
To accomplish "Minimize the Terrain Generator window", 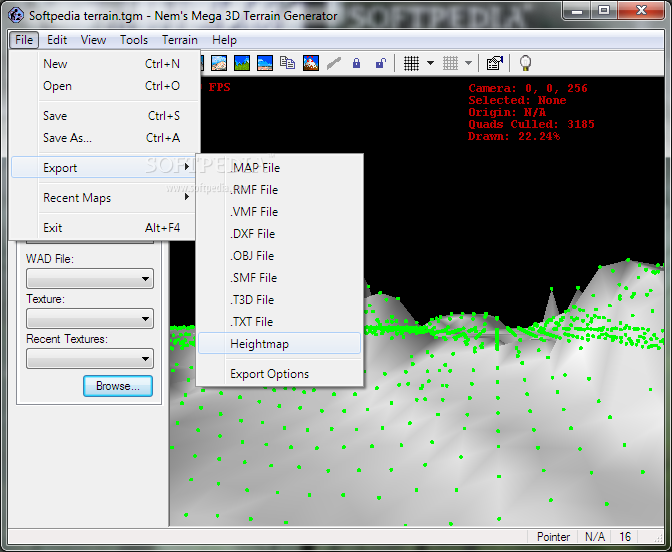I will pyautogui.click(x=577, y=10).
